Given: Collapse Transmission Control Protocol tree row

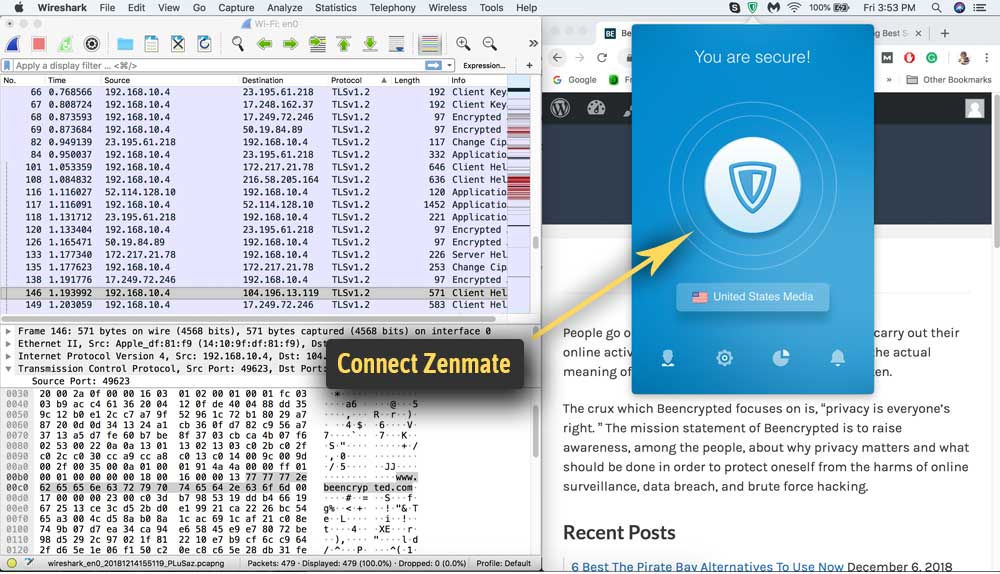Looking at the screenshot, I should point(8,369).
